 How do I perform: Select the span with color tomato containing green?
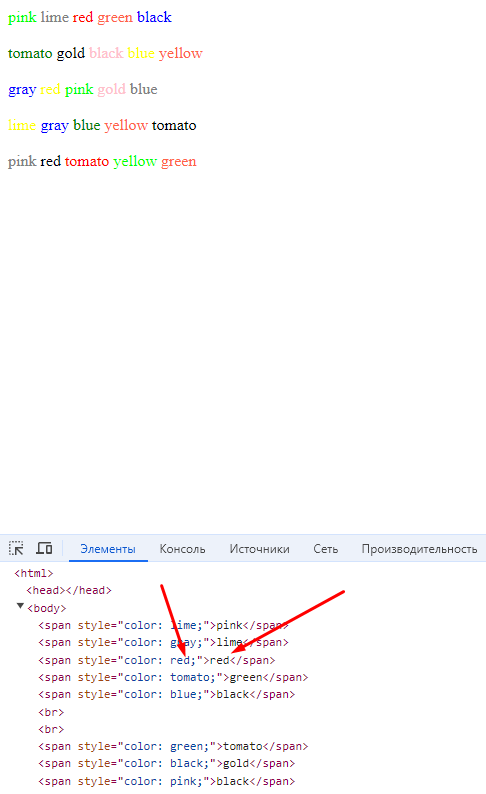[173, 678]
